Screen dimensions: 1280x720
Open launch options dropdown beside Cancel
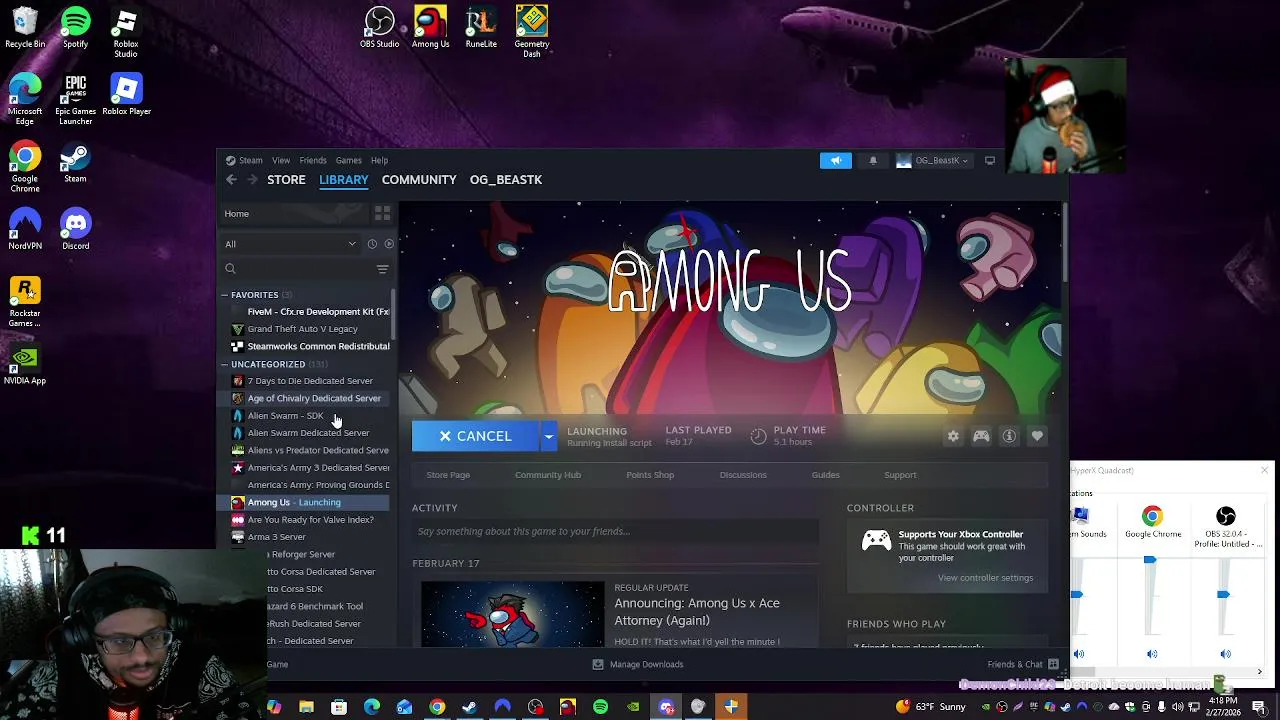[x=548, y=436]
